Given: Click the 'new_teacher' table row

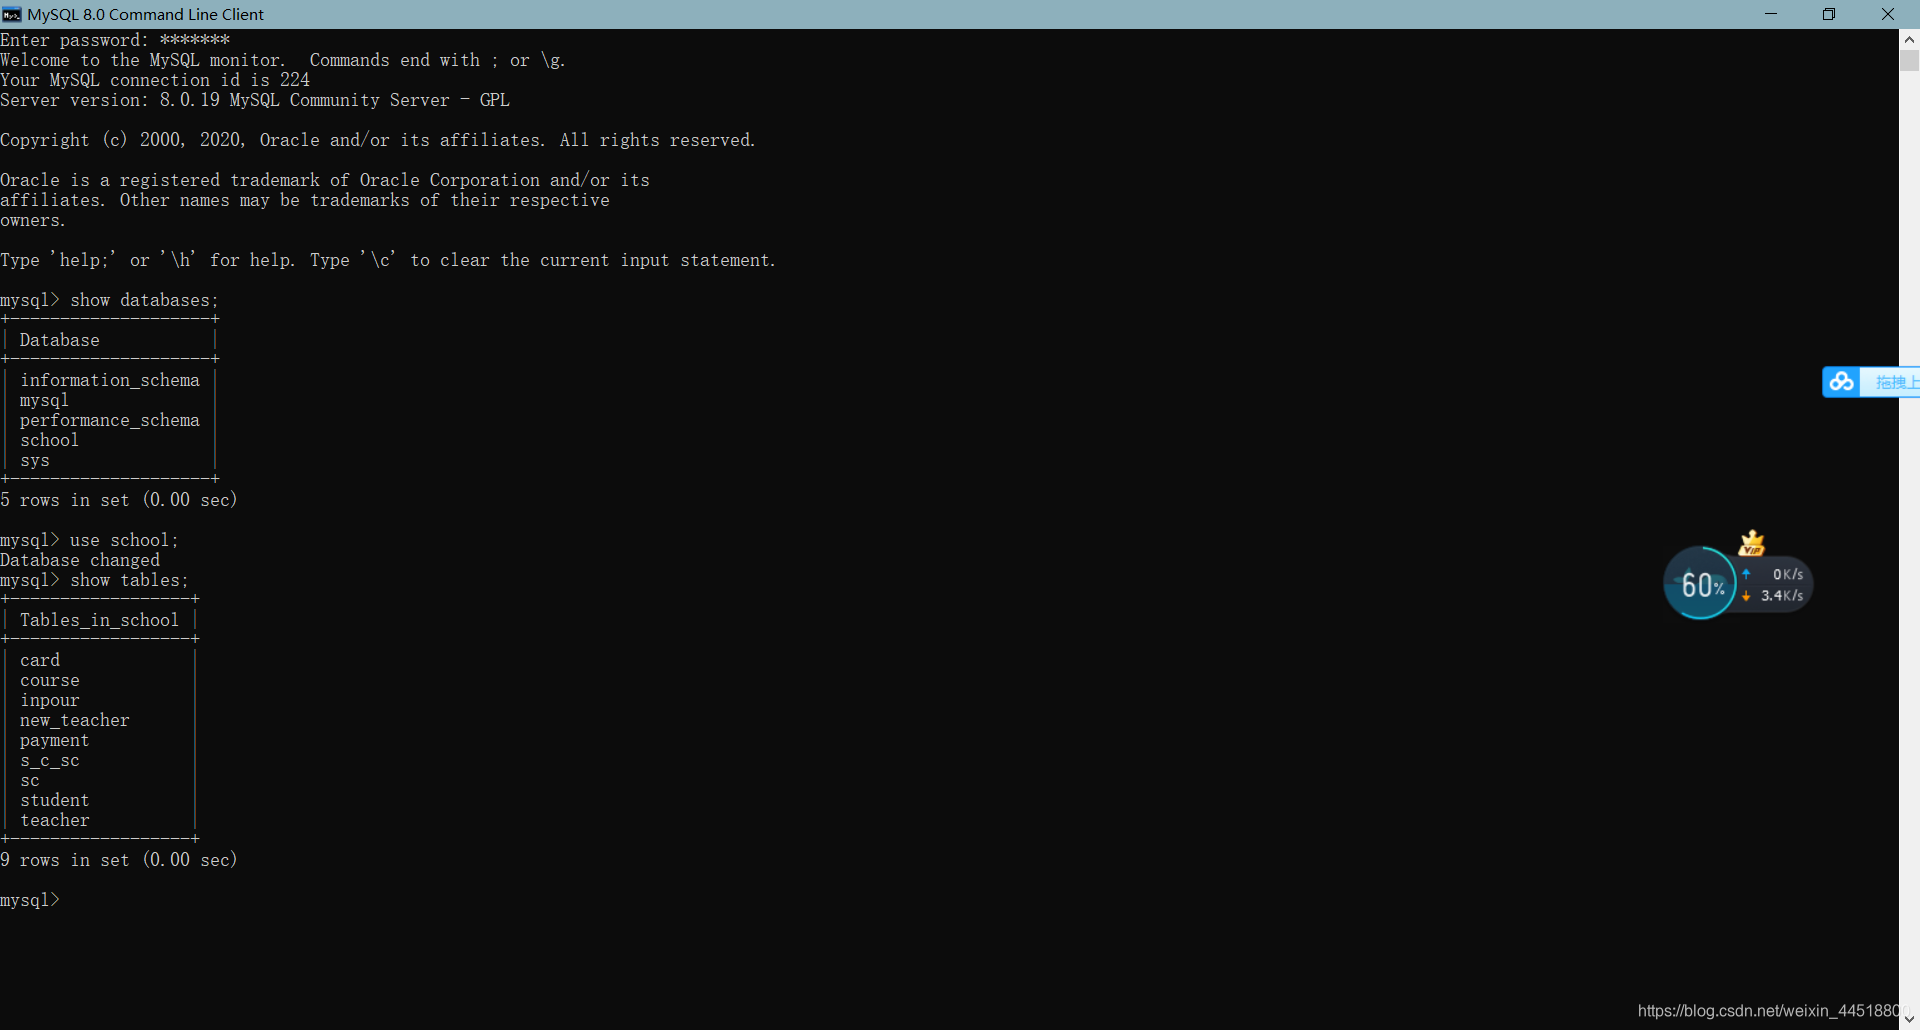Looking at the screenshot, I should 75,720.
